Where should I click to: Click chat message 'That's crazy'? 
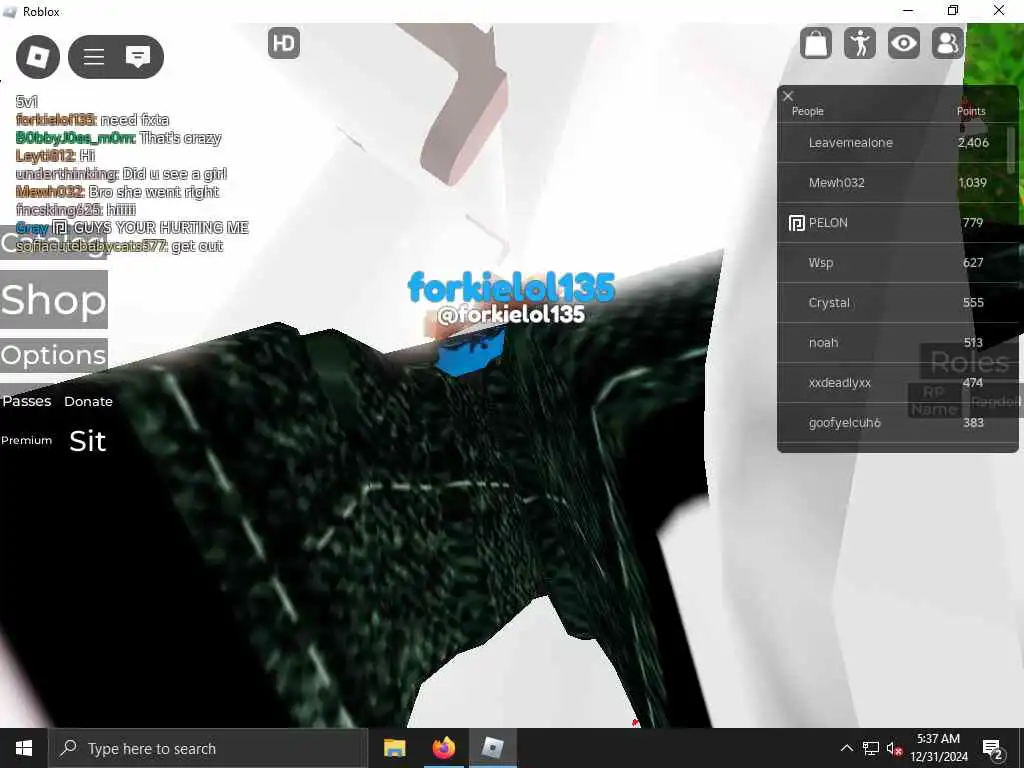point(180,138)
